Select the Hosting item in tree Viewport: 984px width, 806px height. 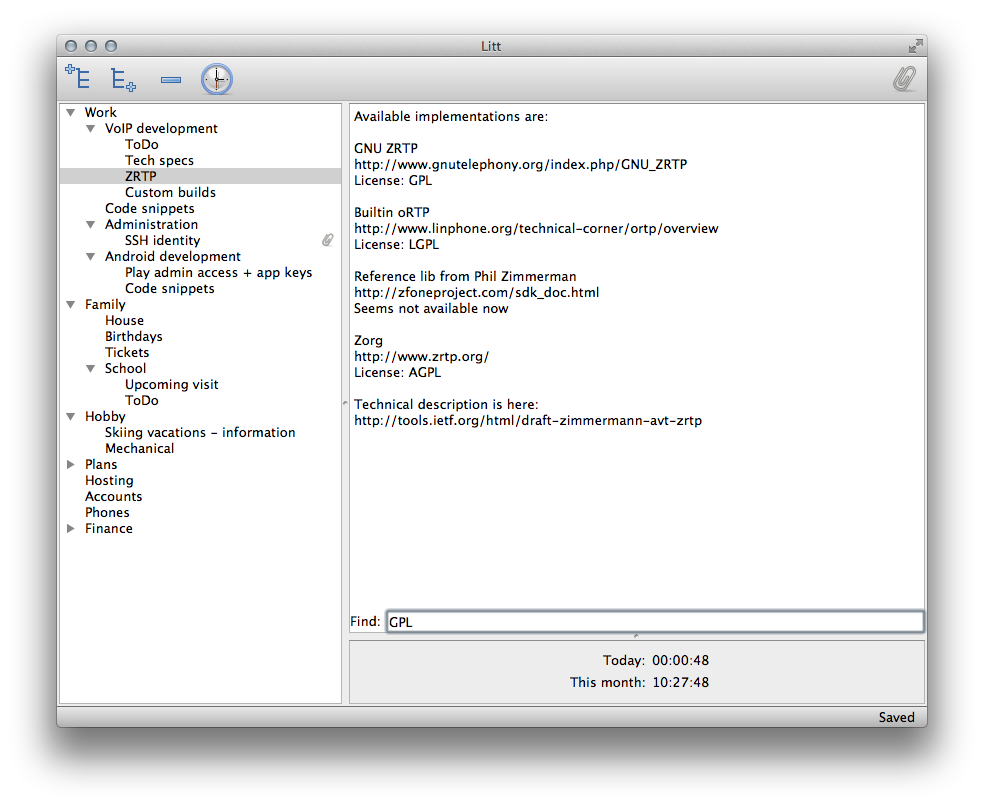point(109,480)
